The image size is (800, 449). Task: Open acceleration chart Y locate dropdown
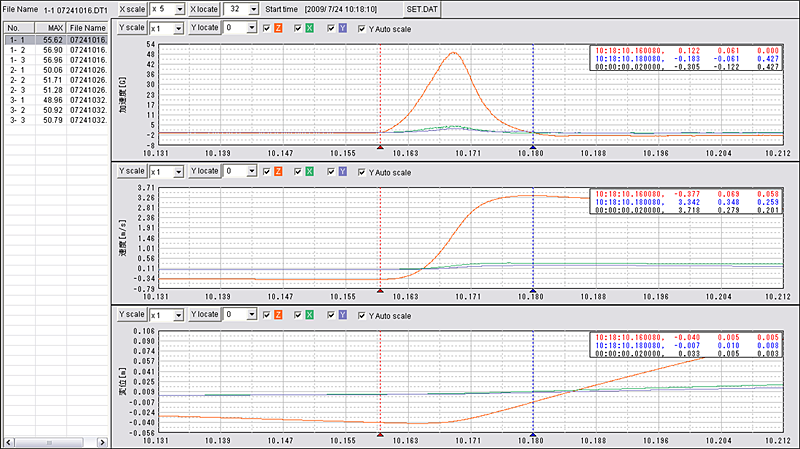[252, 28]
